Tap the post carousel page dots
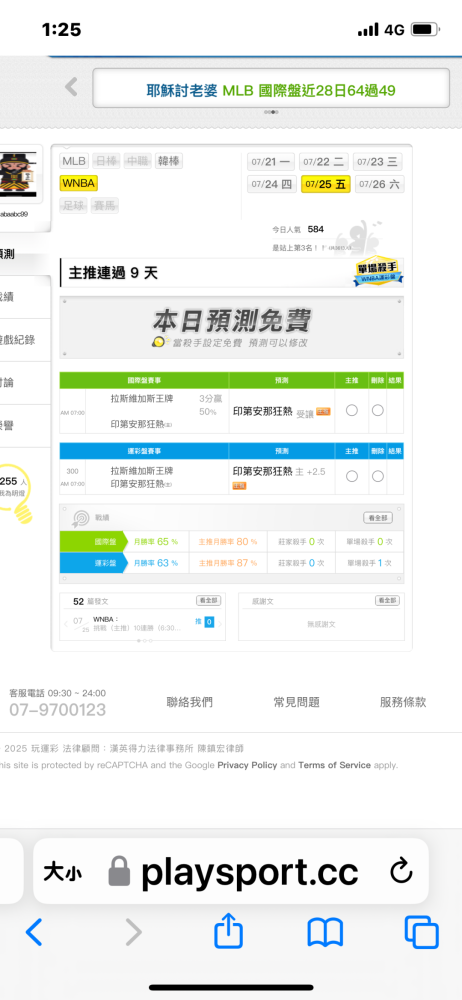The height and width of the screenshot is (1000, 462). (x=144, y=640)
